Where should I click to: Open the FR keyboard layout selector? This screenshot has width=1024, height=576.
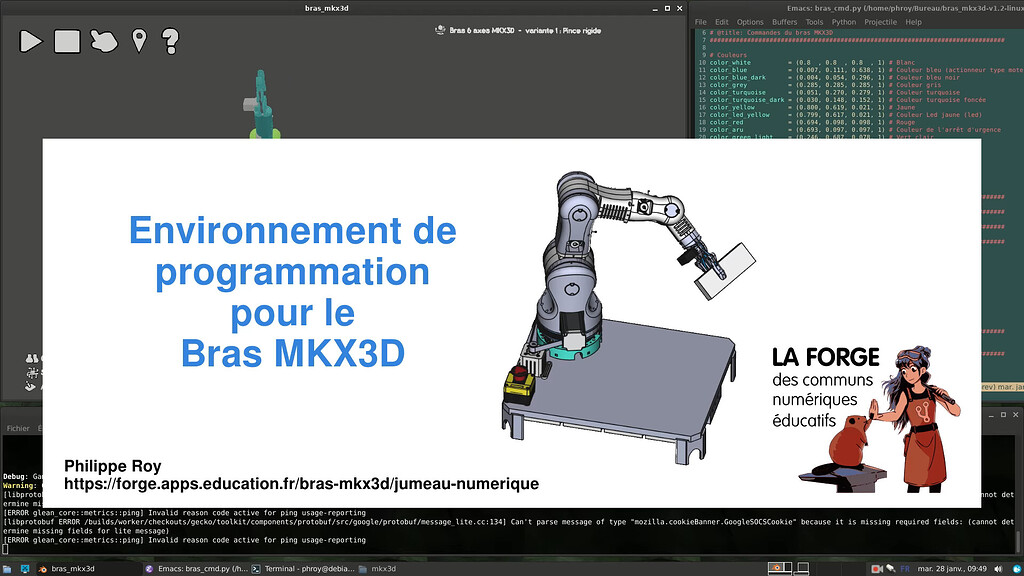click(905, 566)
